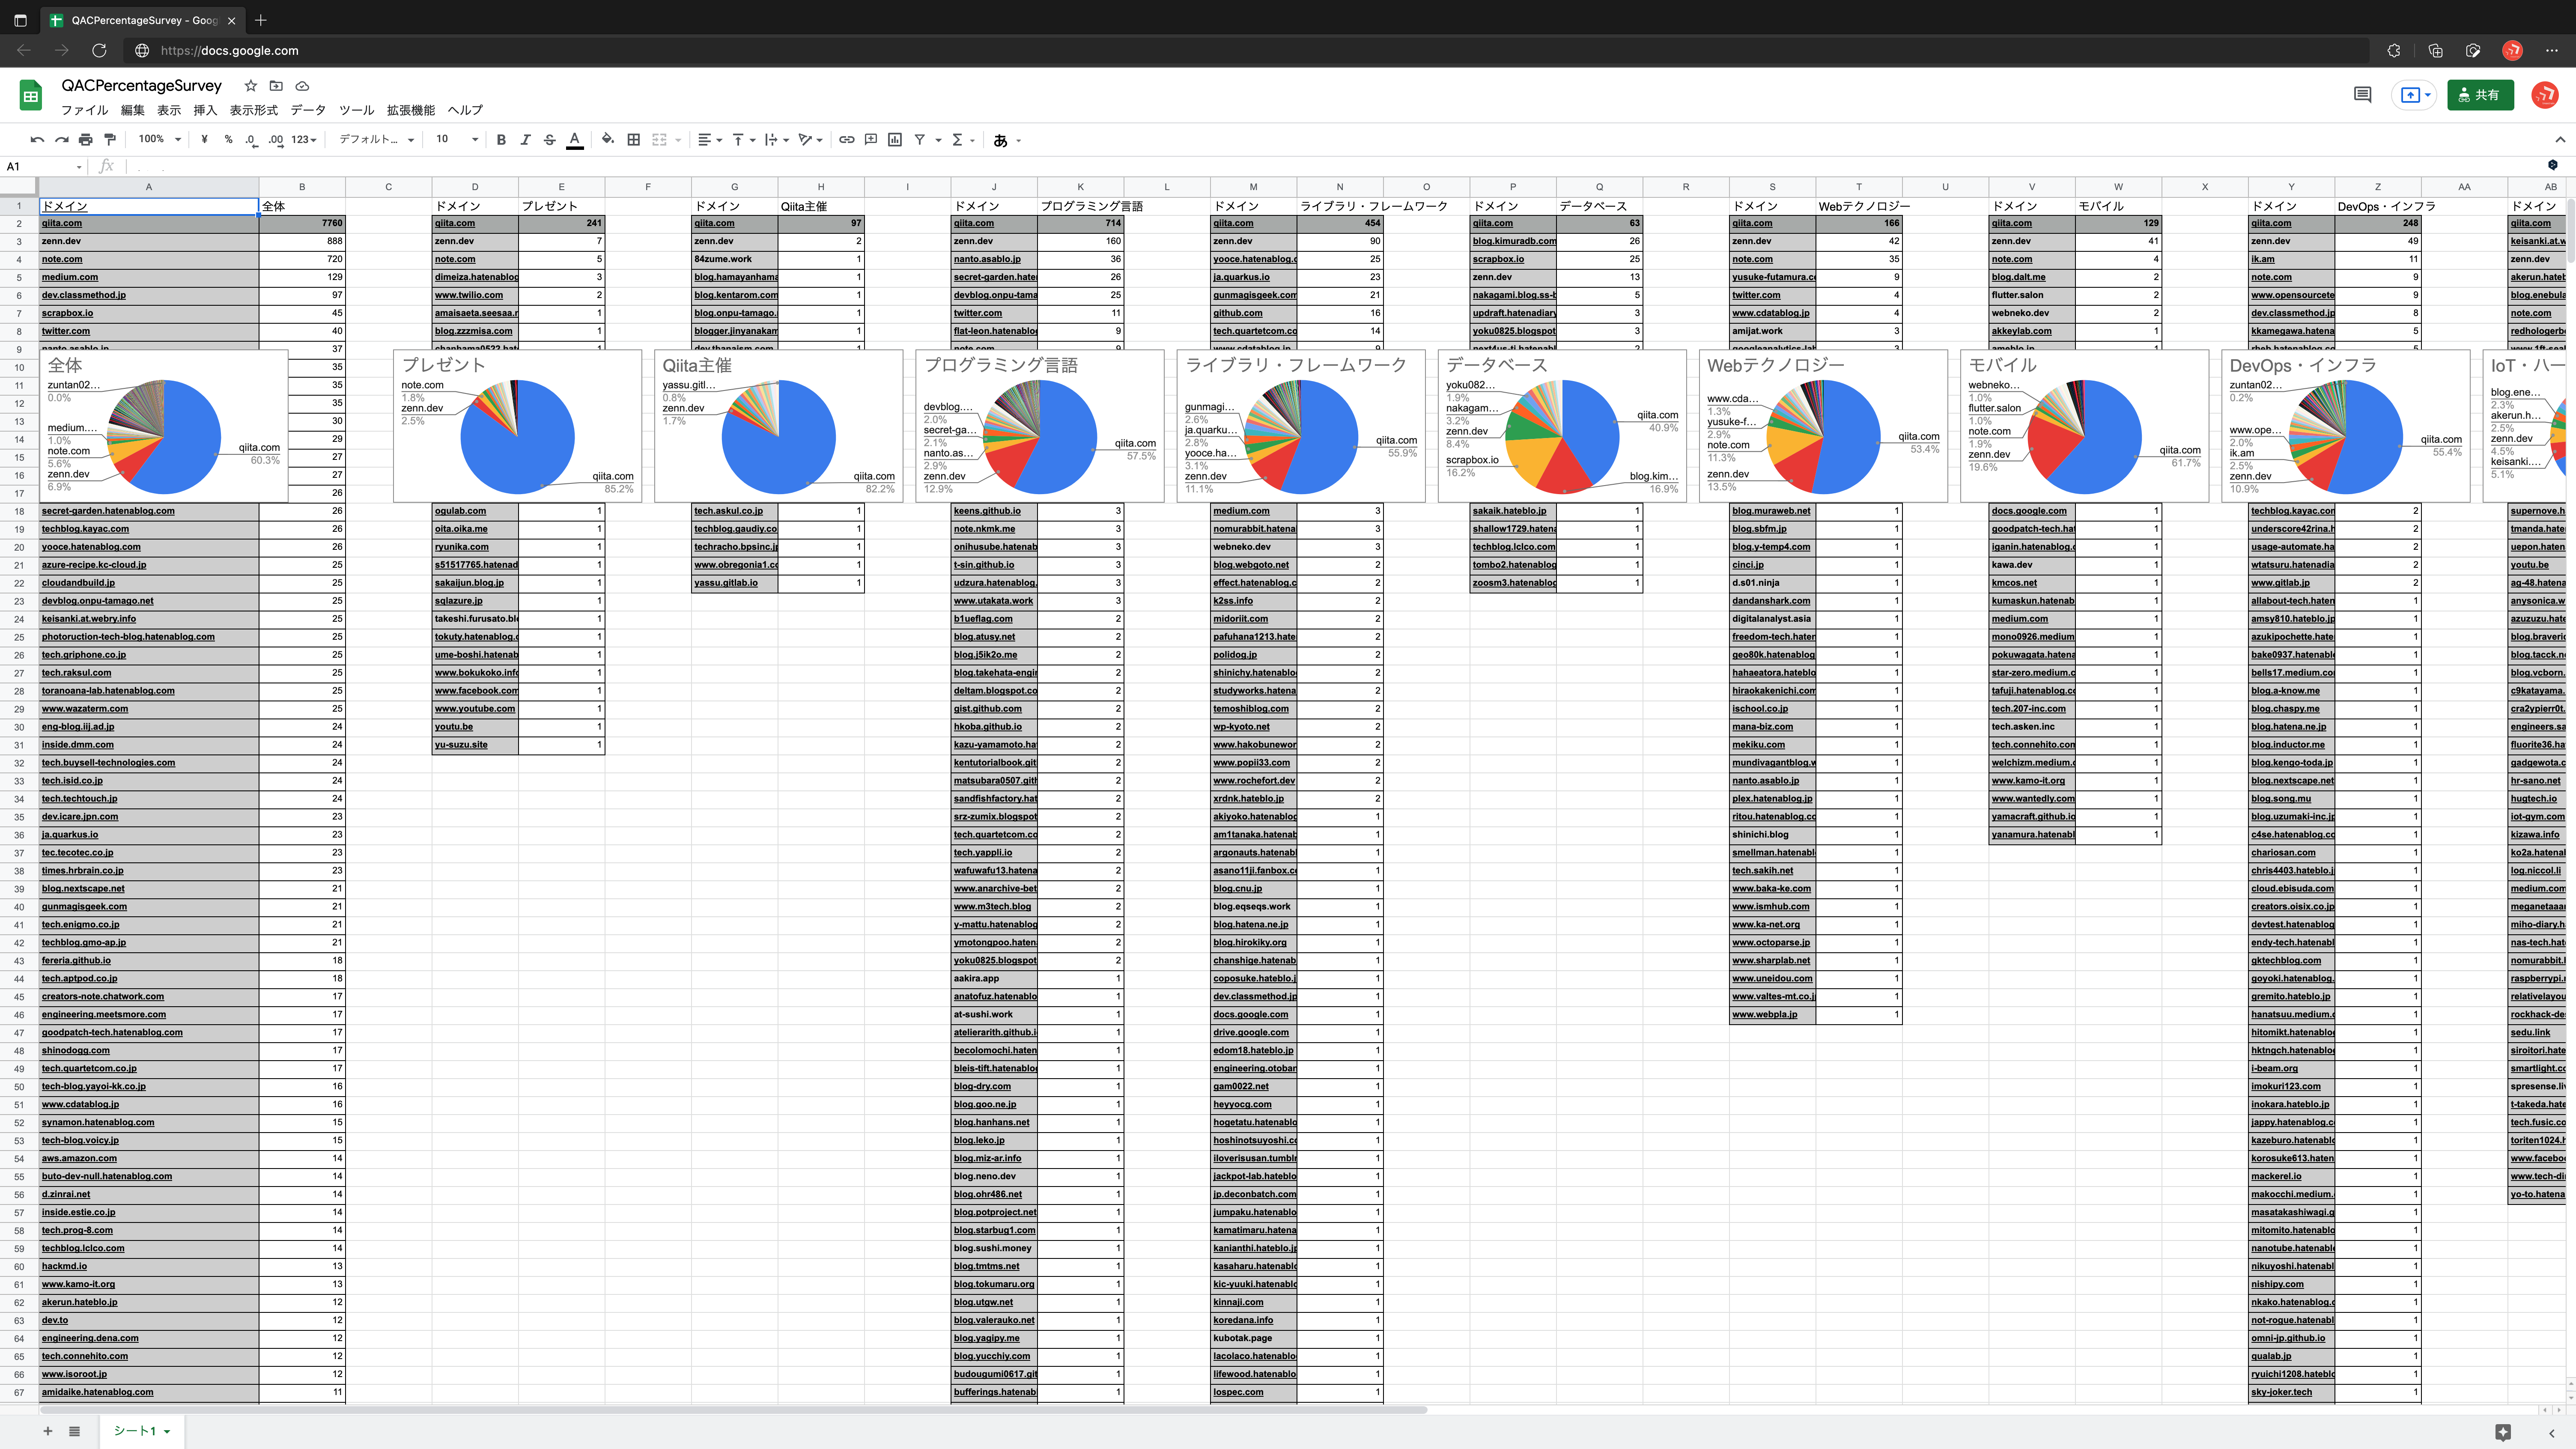Click the insert chart icon
This screenshot has height=1449, width=2576.
coord(895,140)
